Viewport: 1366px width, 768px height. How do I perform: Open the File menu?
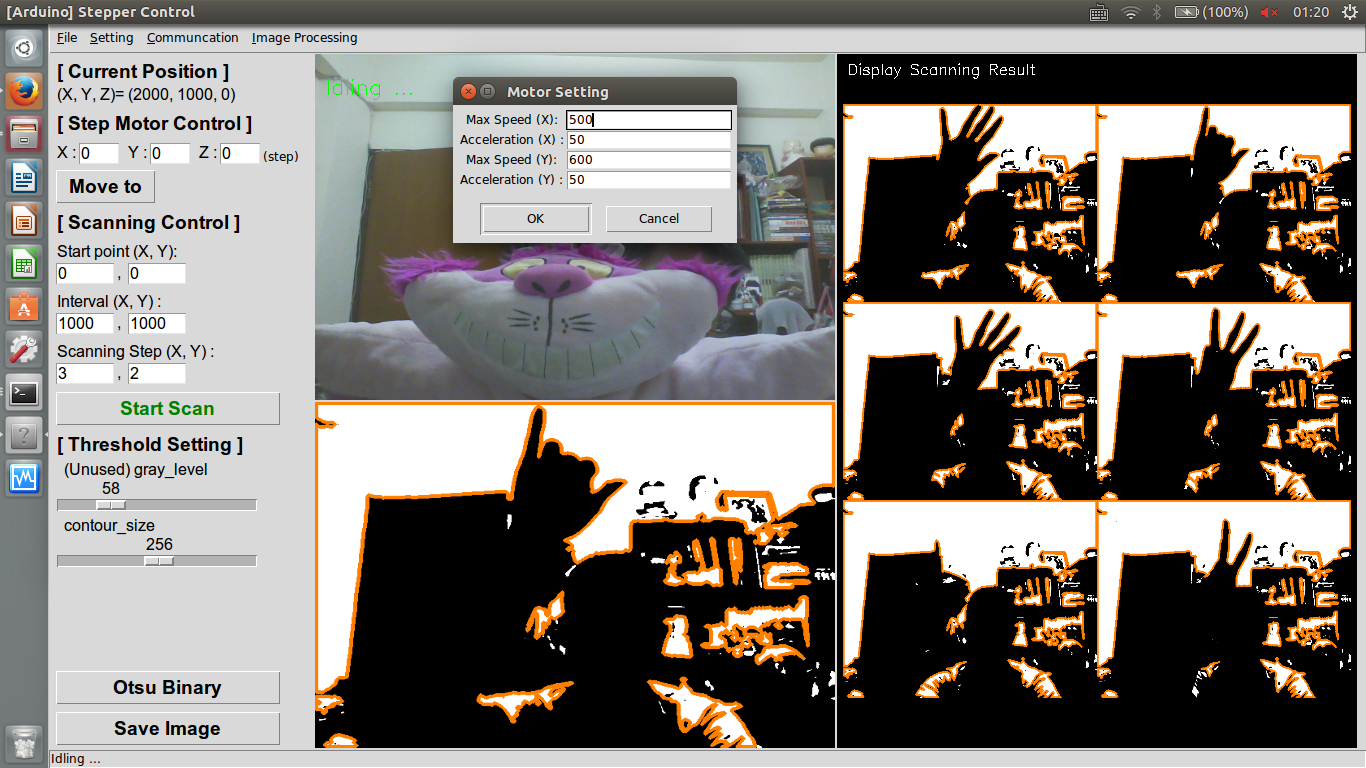click(x=67, y=38)
